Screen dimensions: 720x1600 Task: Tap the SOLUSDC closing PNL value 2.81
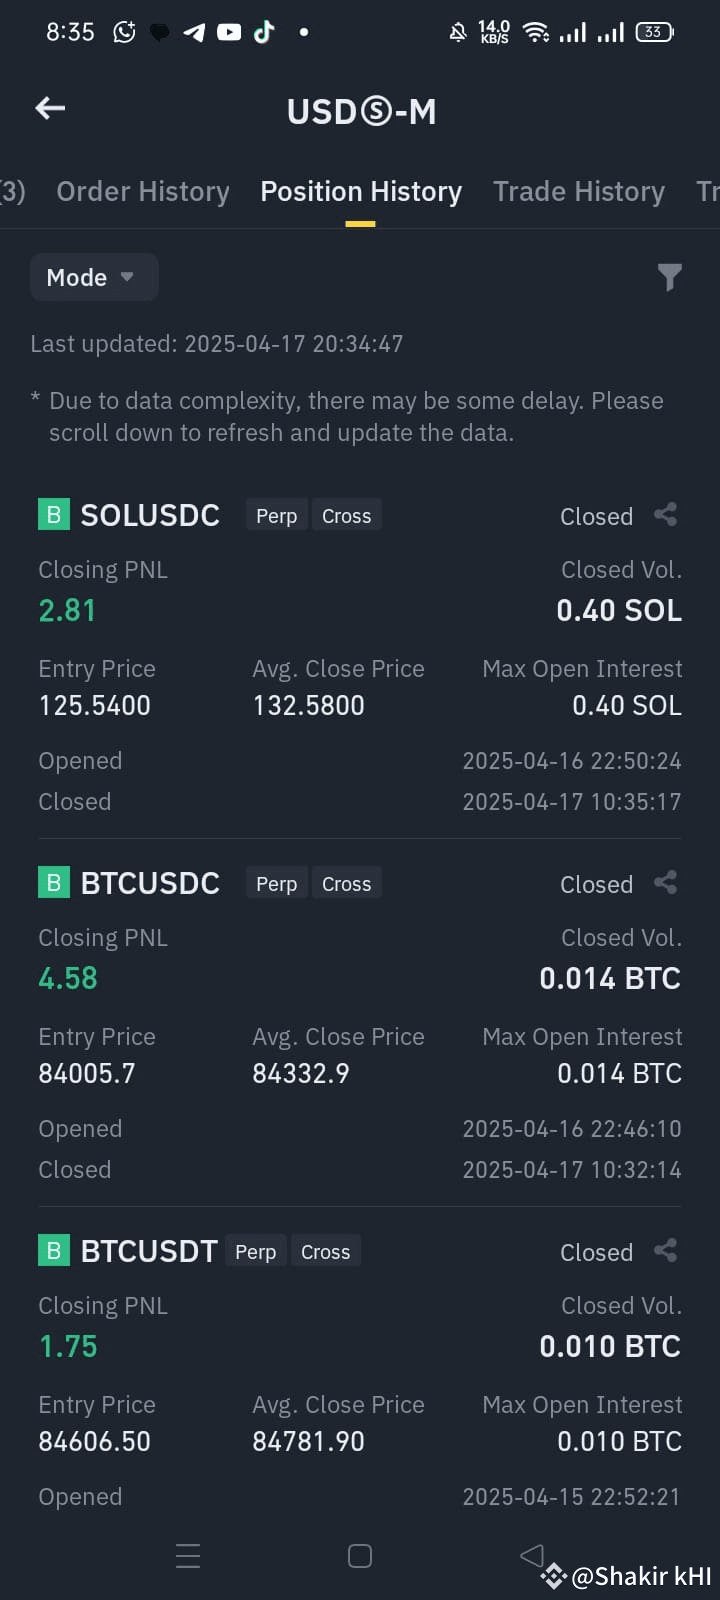pos(67,610)
